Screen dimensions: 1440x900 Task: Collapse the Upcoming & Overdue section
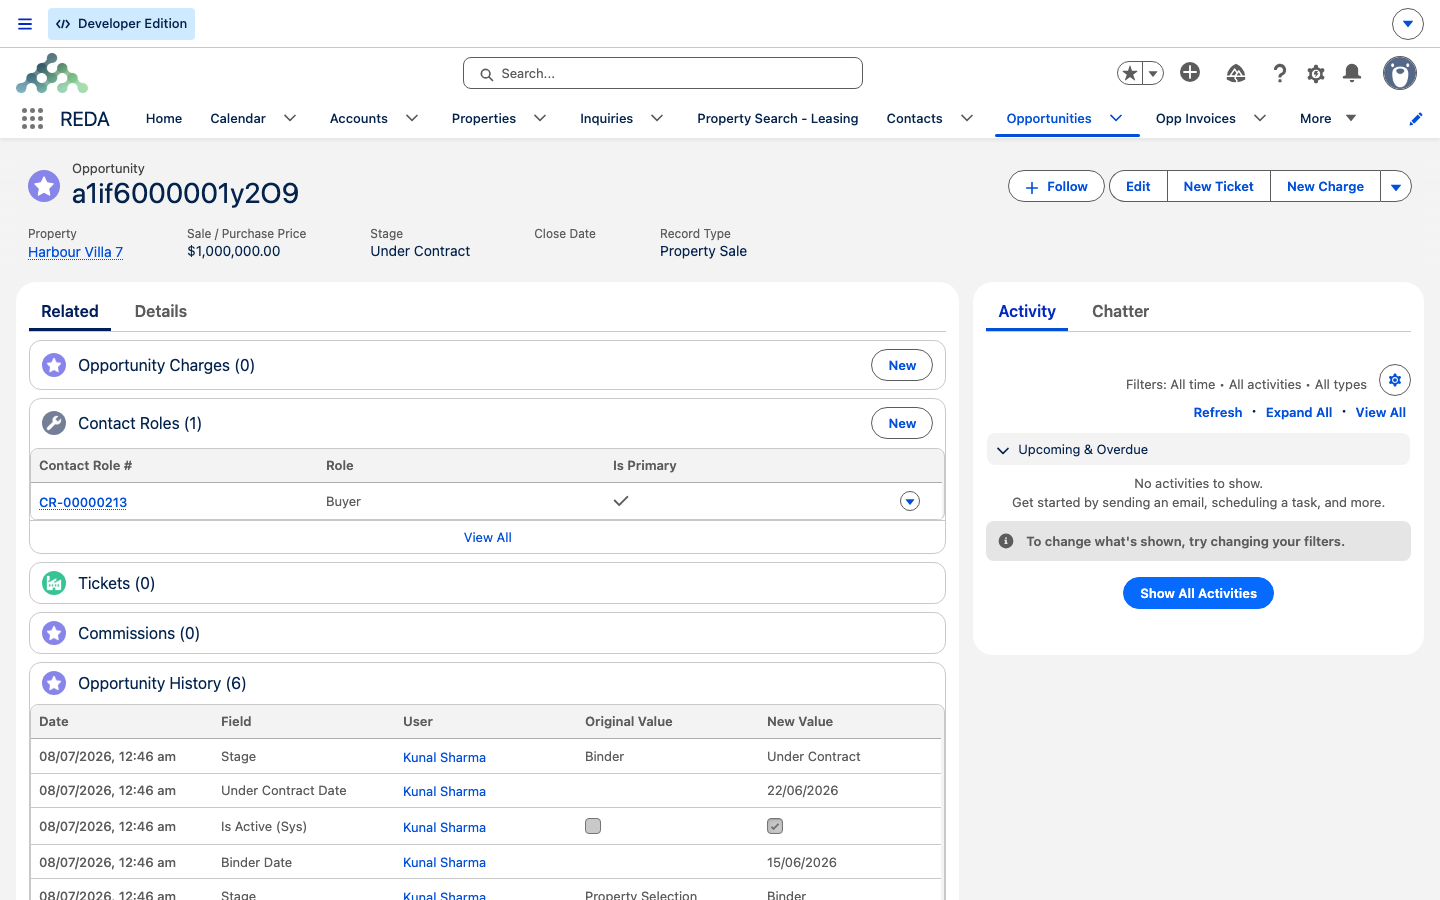tap(1003, 450)
